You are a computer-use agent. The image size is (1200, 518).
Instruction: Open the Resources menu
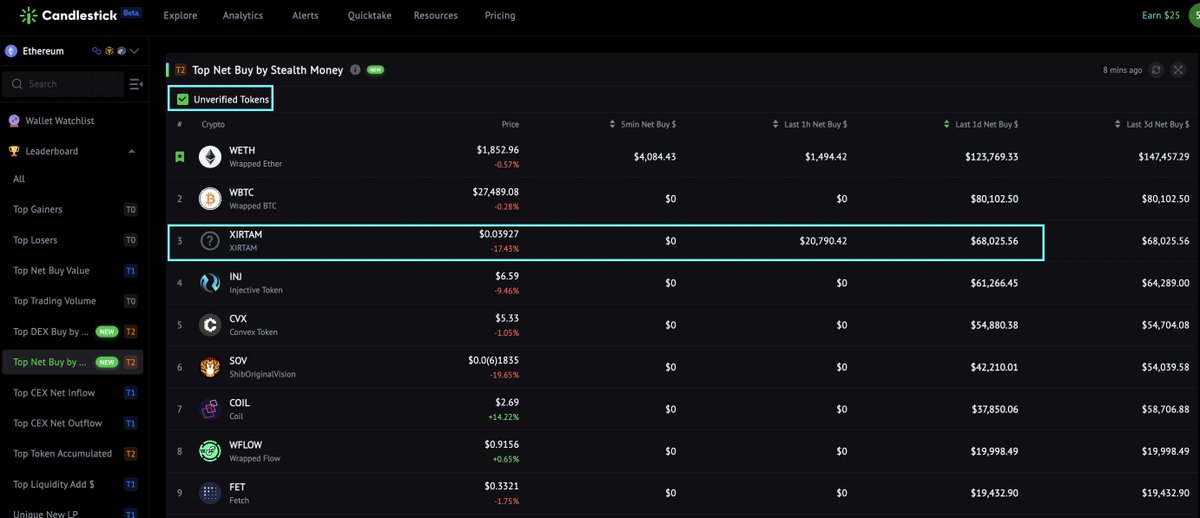pyautogui.click(x=435, y=16)
